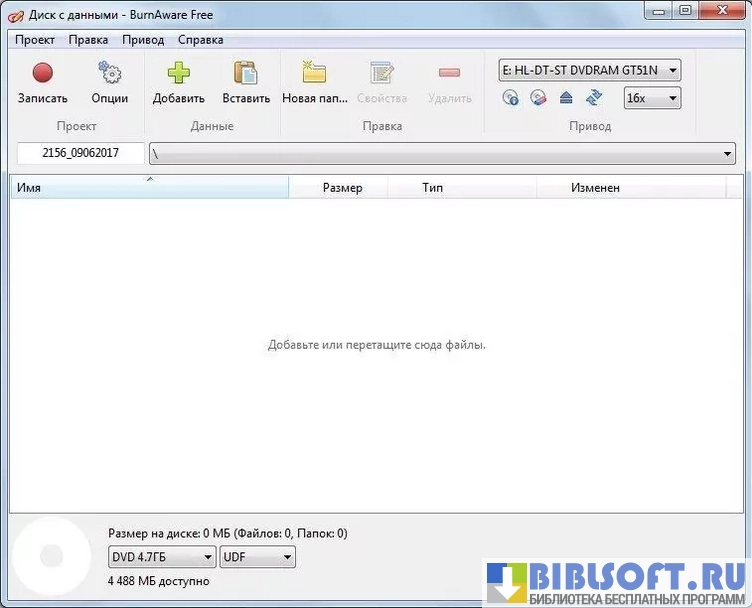Click the disc label field 2156_09062017
The height and width of the screenshot is (608, 752).
click(80, 154)
